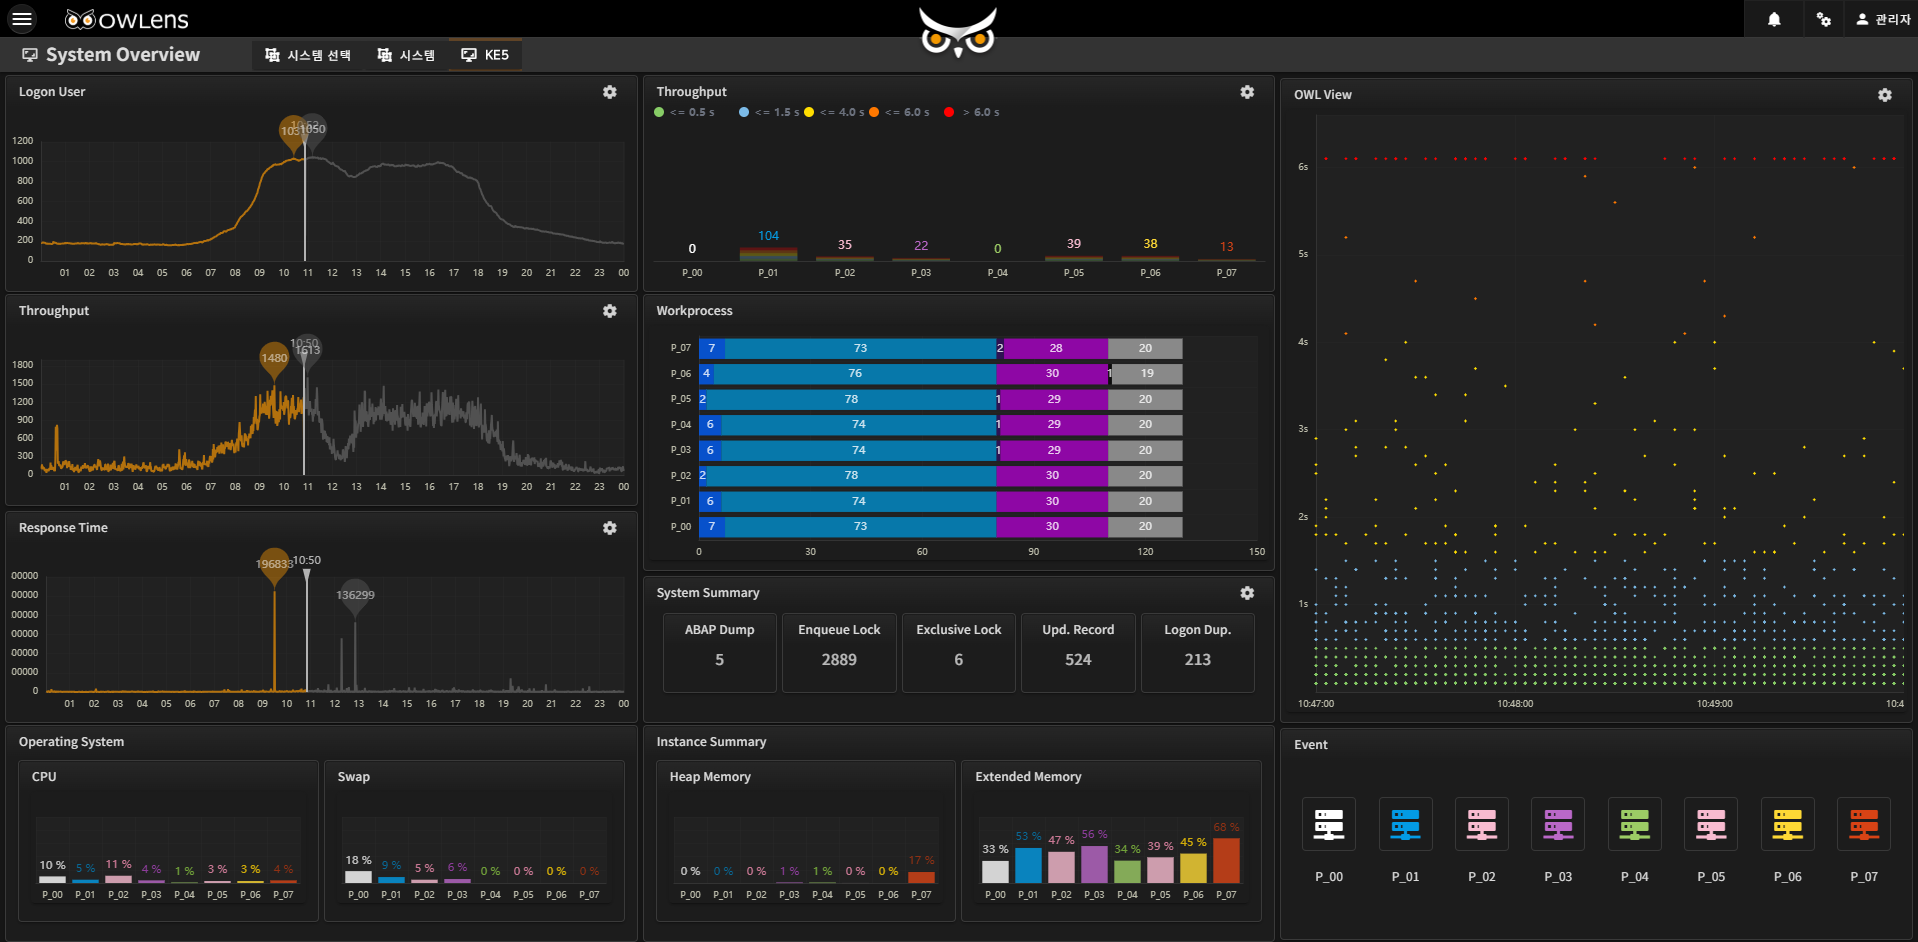
Task: Click the 1031 marker on Logon User chart
Action: [292, 133]
